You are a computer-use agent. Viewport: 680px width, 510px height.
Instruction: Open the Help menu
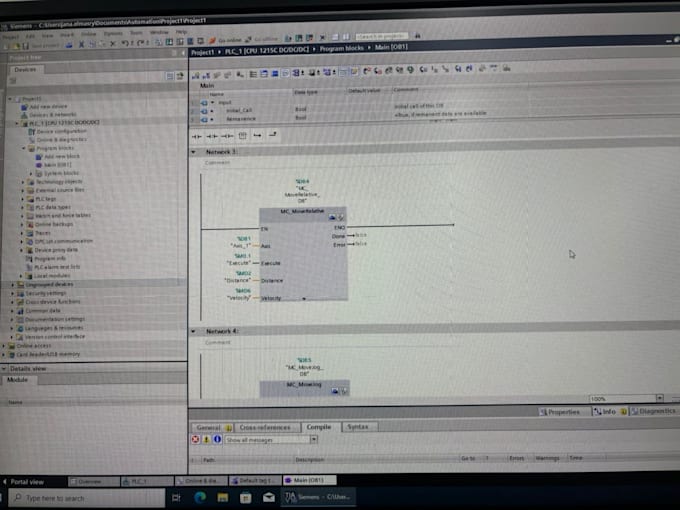[x=182, y=32]
